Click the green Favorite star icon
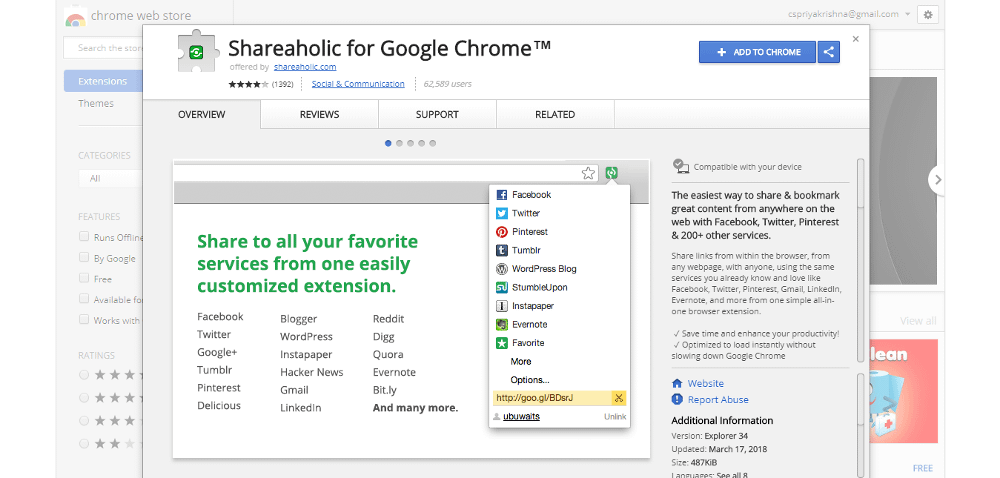The height and width of the screenshot is (478, 1000). coord(501,343)
